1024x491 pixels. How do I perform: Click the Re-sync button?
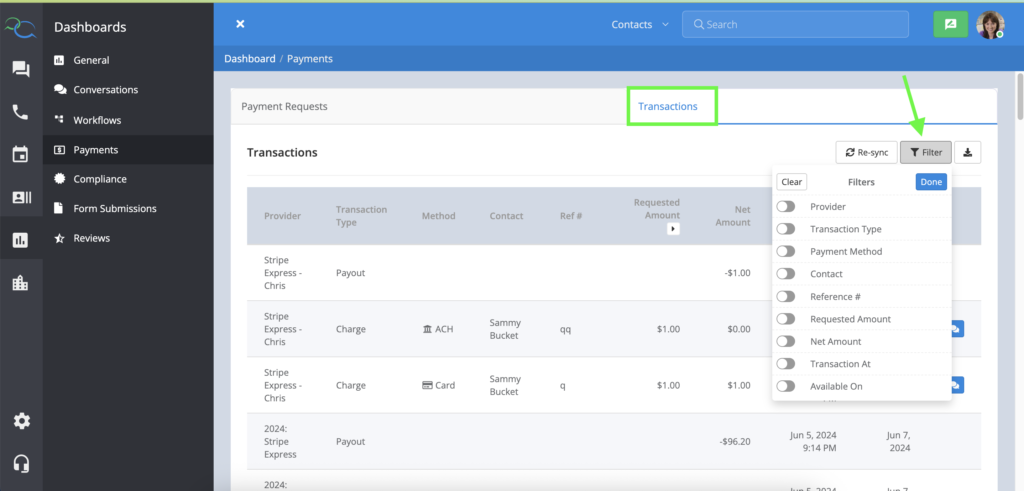point(867,152)
